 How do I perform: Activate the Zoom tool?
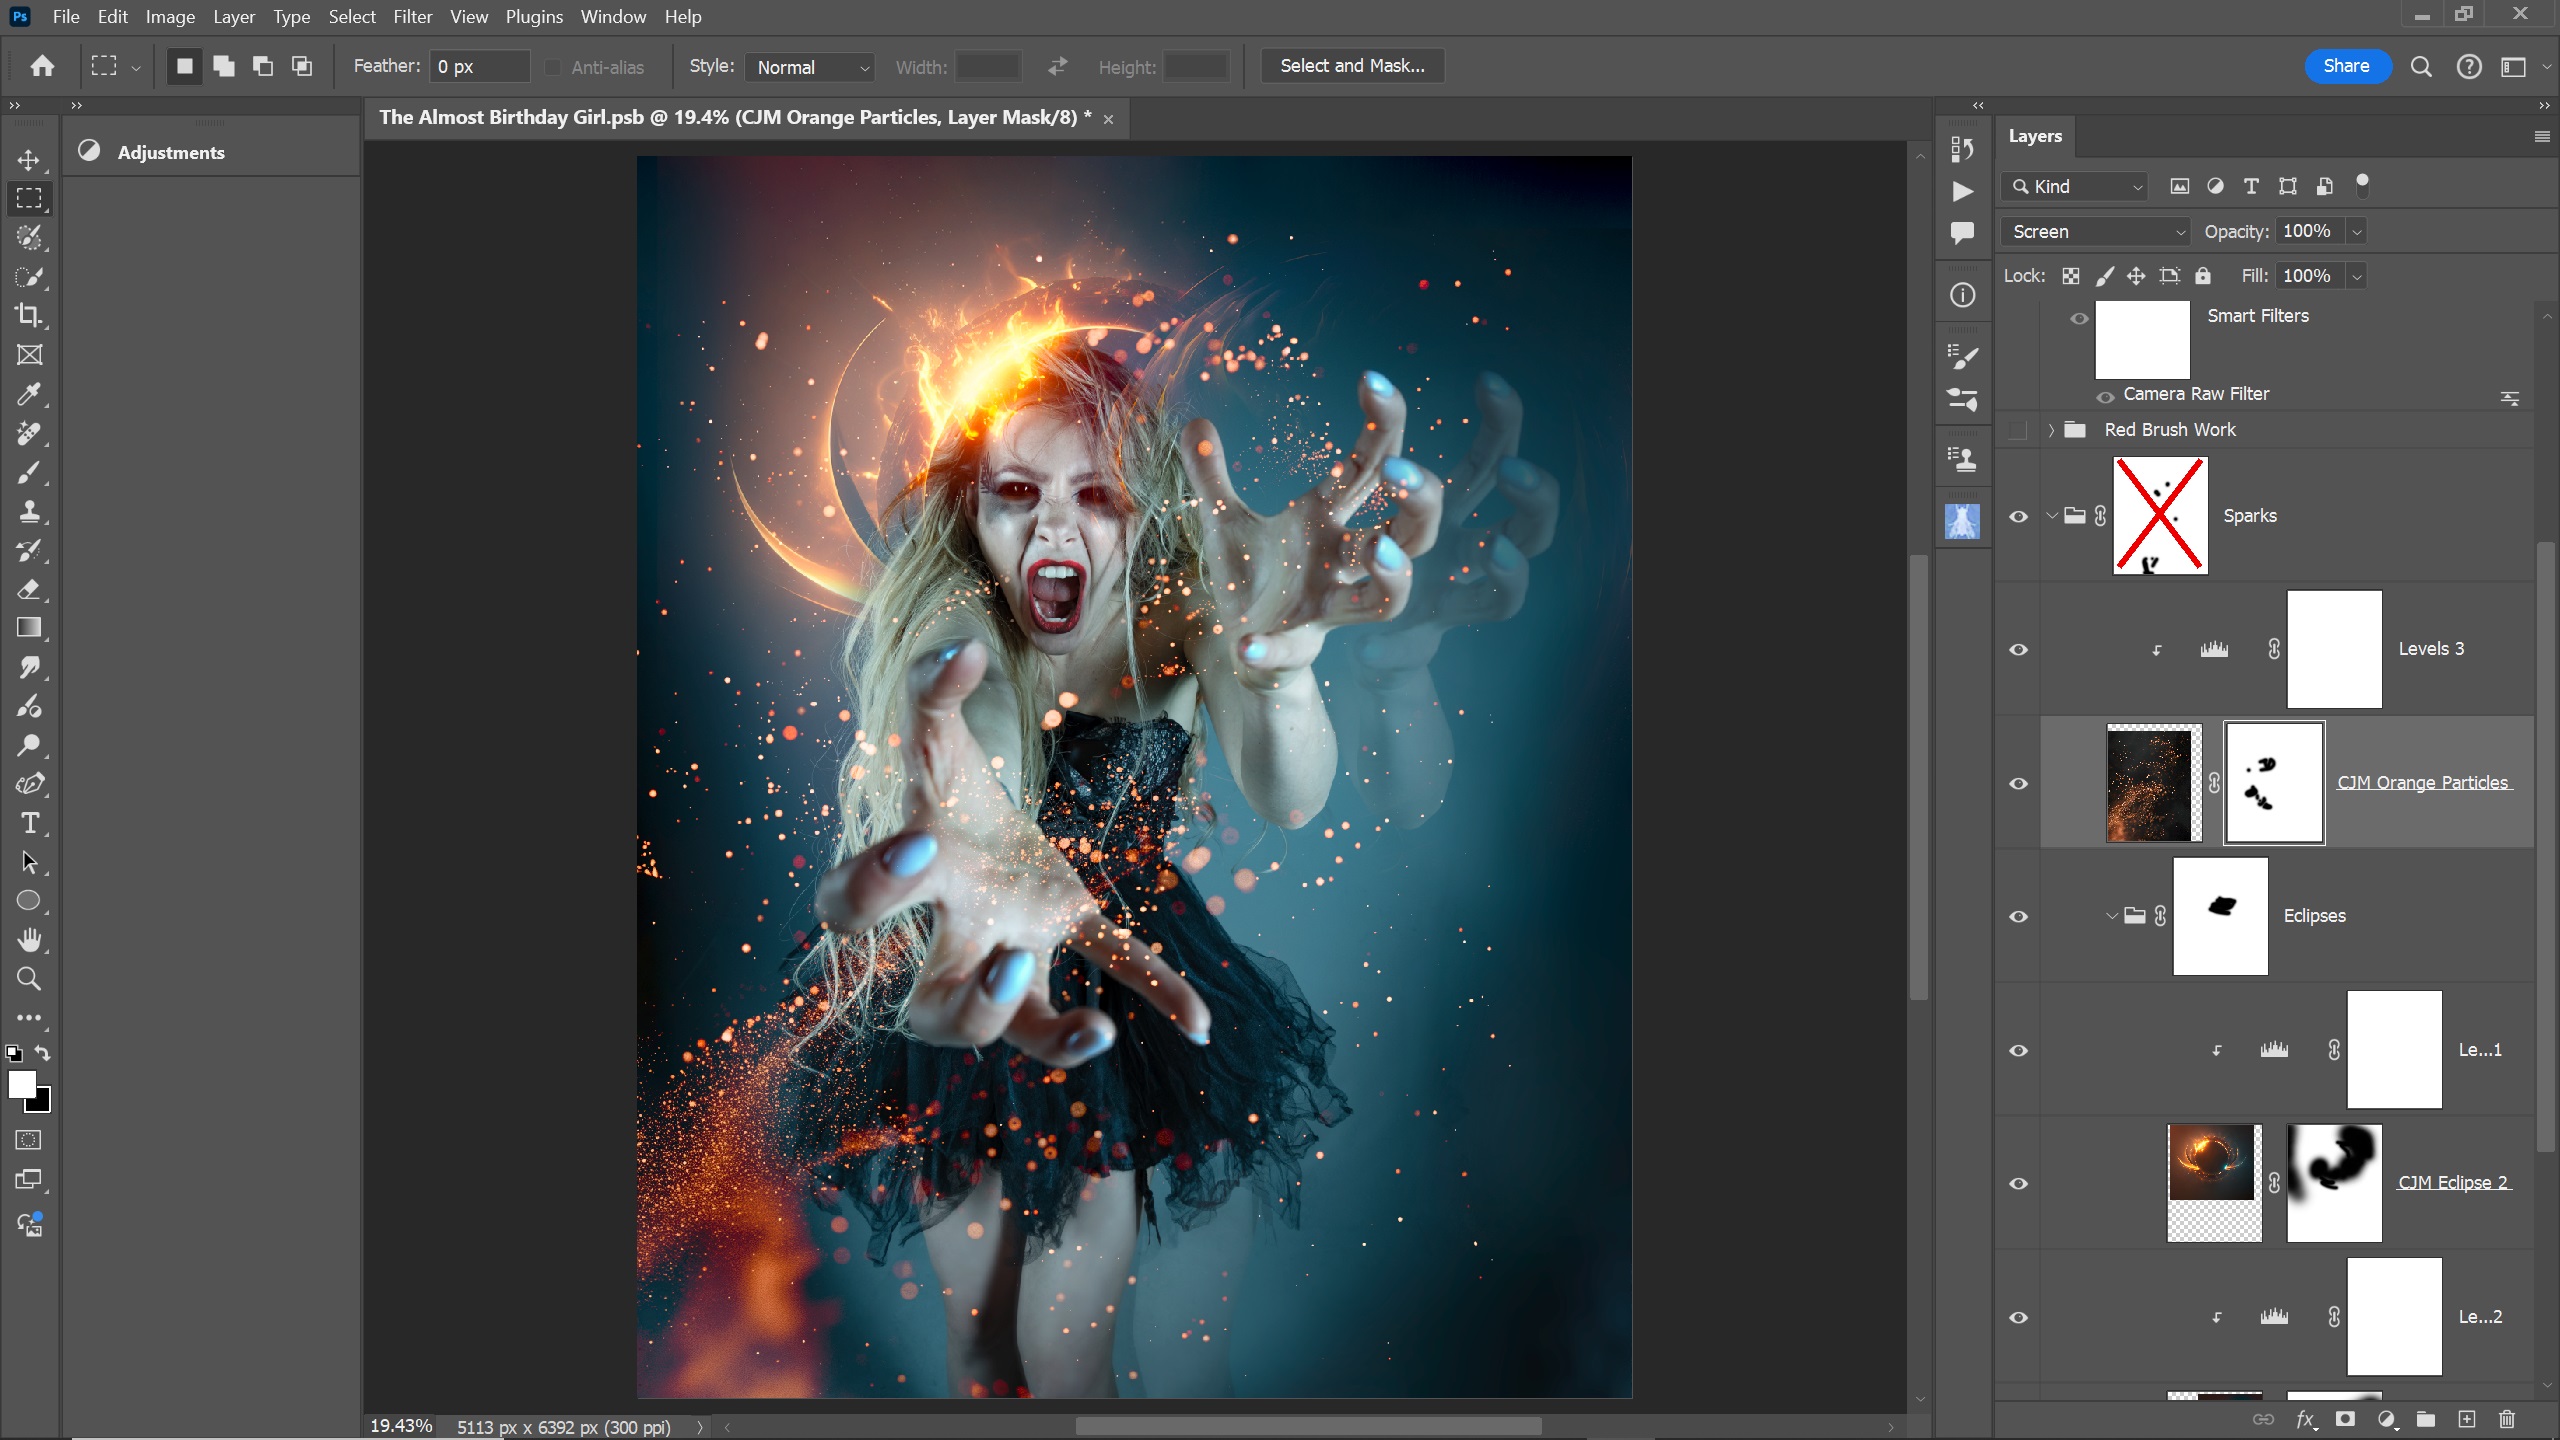(29, 979)
